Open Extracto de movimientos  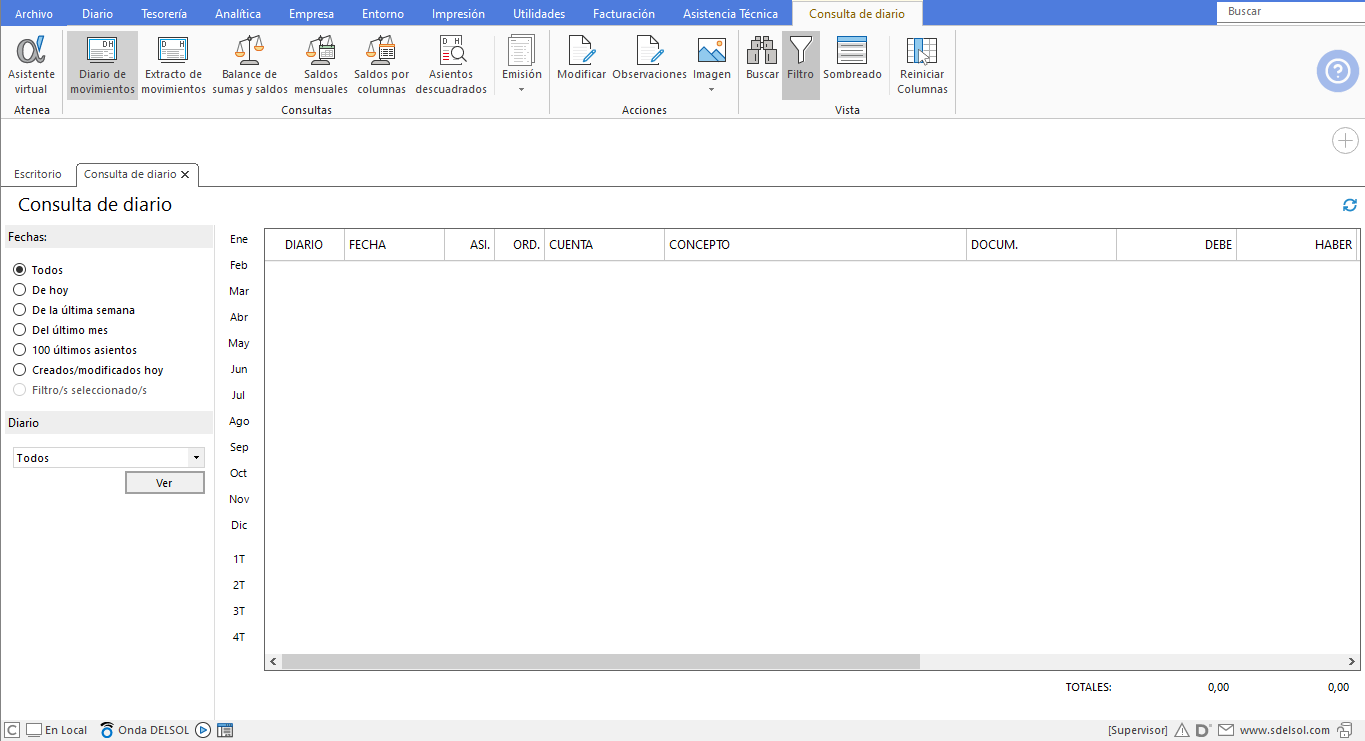[x=173, y=66]
